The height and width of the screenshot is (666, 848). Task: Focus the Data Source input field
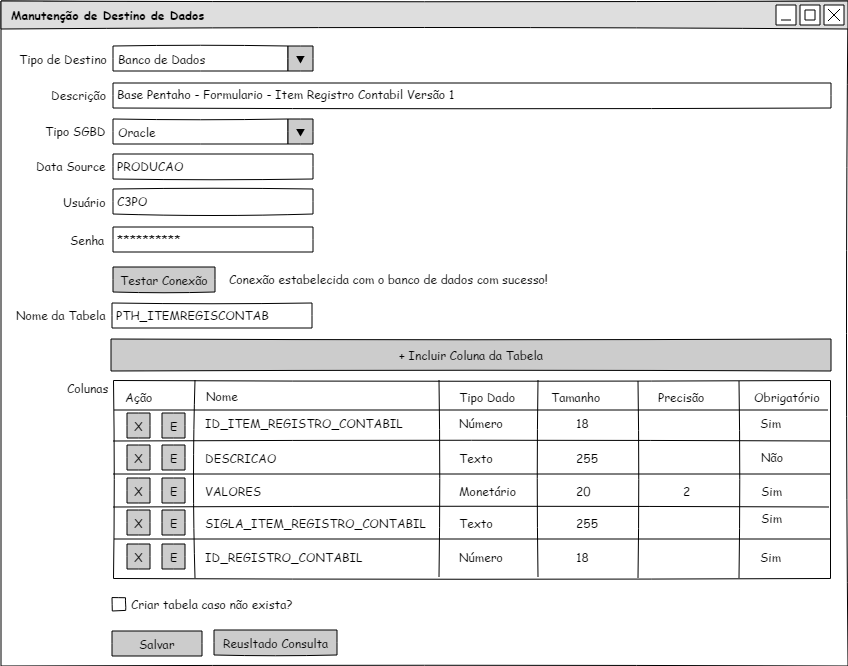[212, 167]
